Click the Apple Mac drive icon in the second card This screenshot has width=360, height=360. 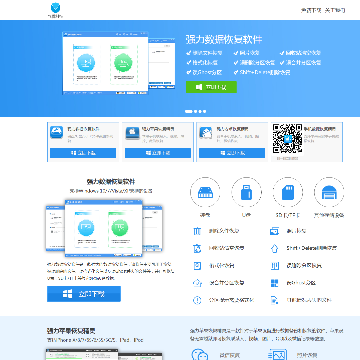[x=132, y=133]
